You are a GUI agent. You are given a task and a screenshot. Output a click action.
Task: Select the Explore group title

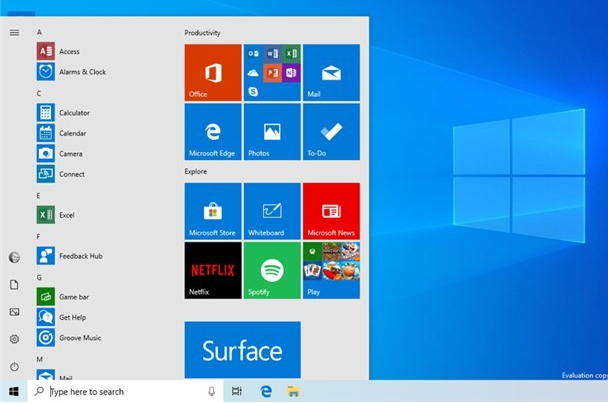pos(195,171)
